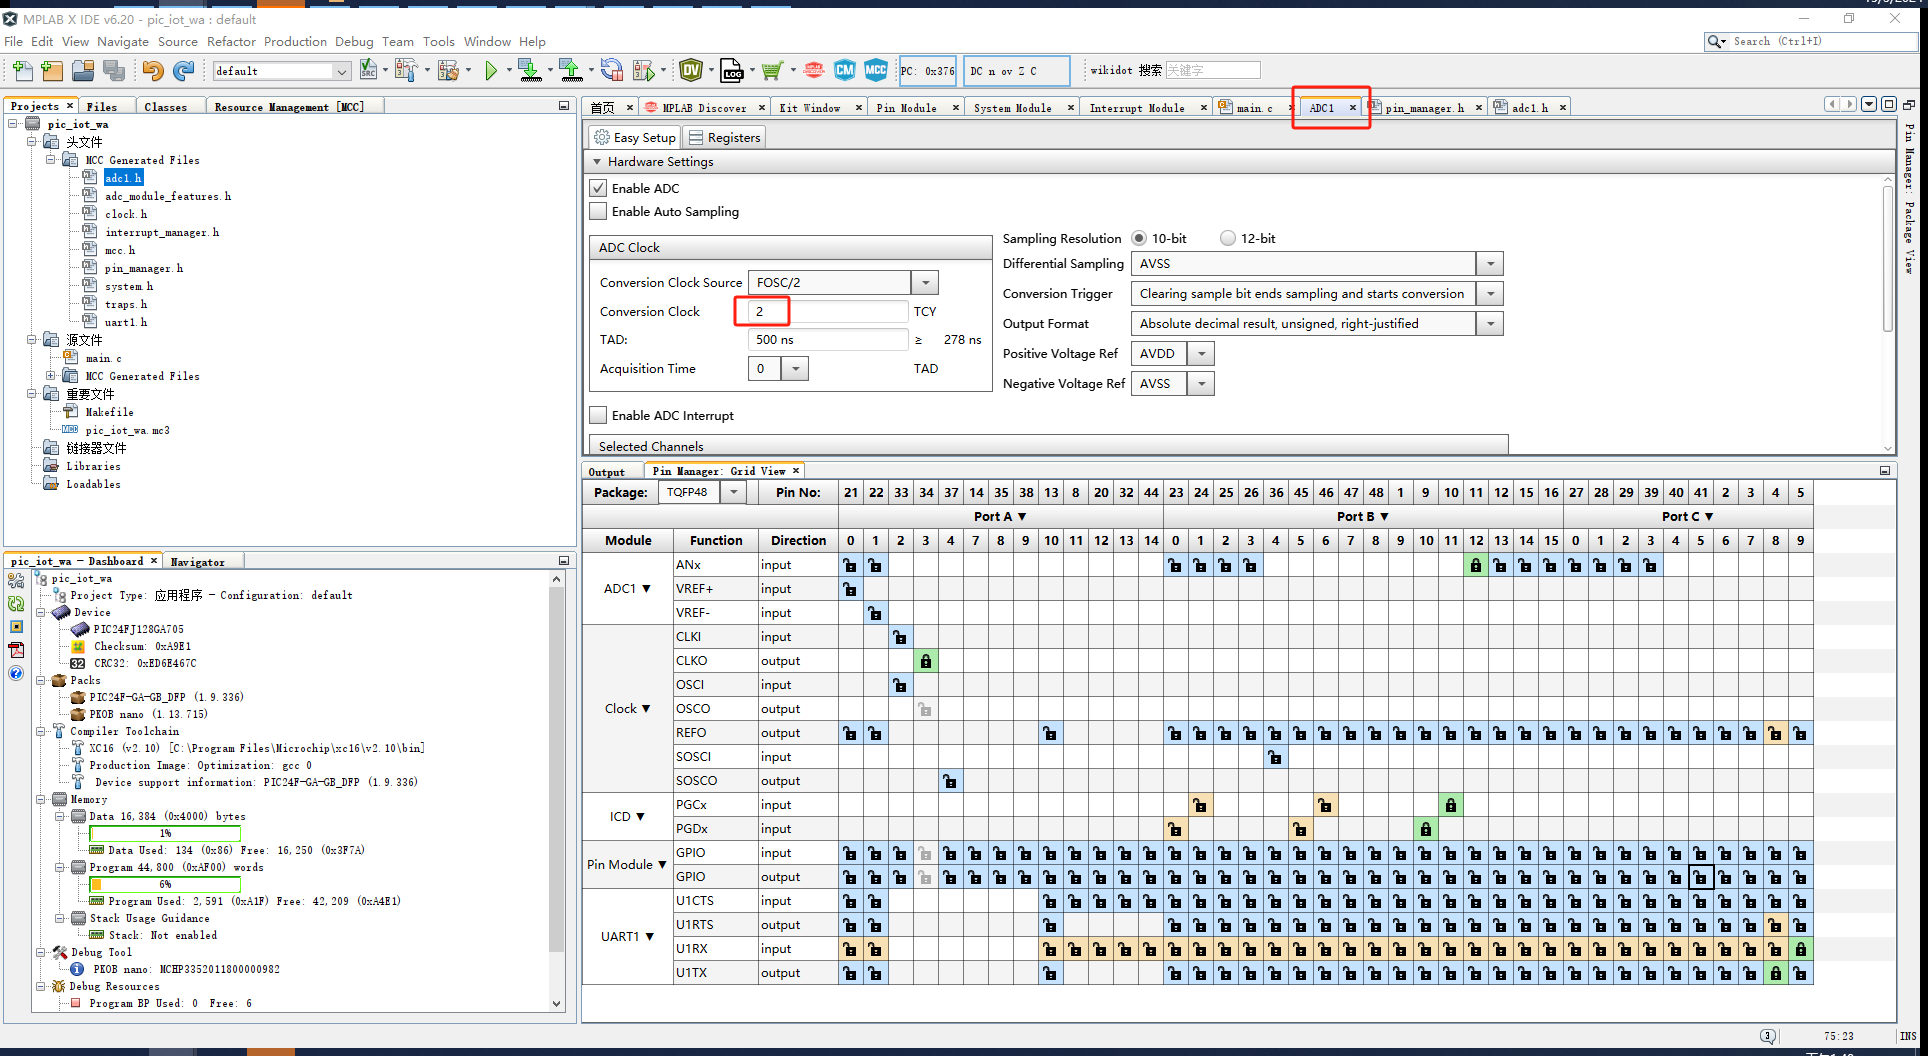The image size is (1928, 1056).
Task: Collapse the Hardware Settings section
Action: (x=597, y=162)
